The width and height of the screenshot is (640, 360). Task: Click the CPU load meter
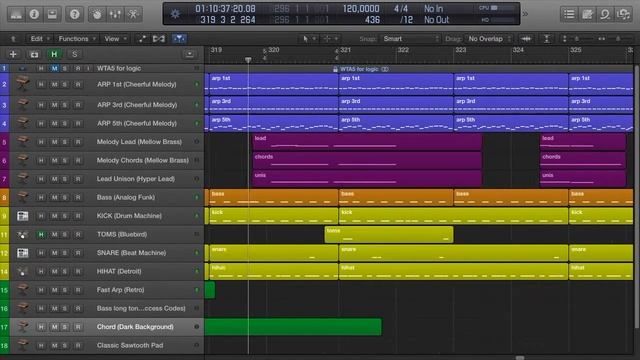pos(496,8)
